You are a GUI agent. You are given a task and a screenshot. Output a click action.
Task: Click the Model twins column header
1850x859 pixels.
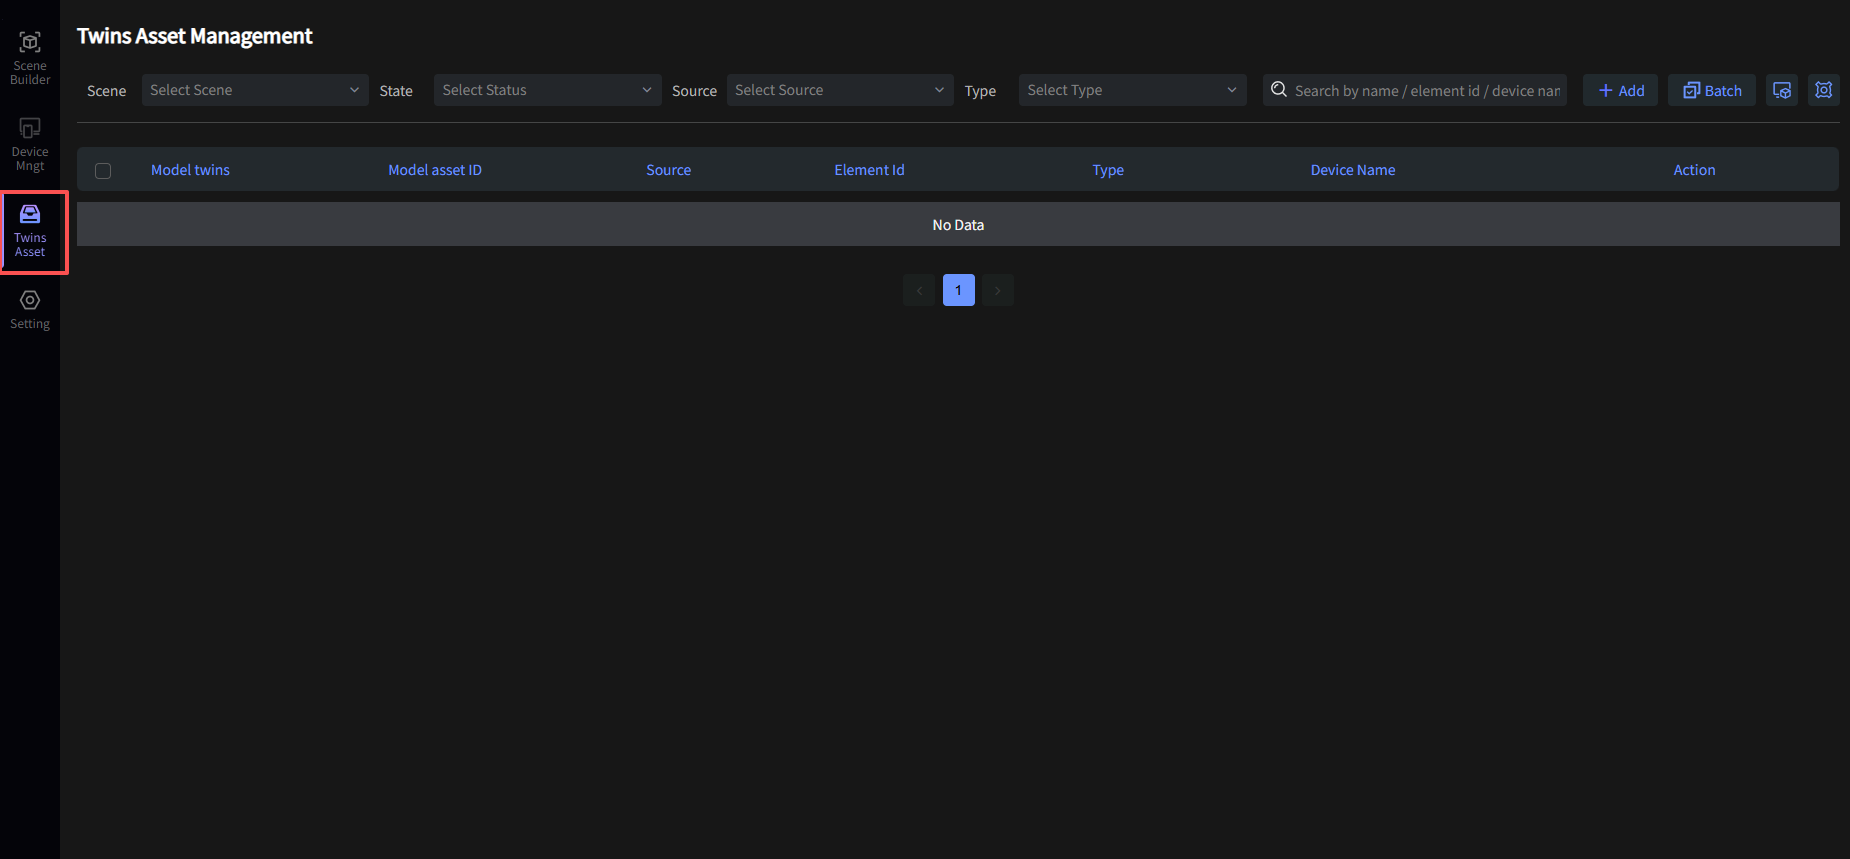[190, 170]
